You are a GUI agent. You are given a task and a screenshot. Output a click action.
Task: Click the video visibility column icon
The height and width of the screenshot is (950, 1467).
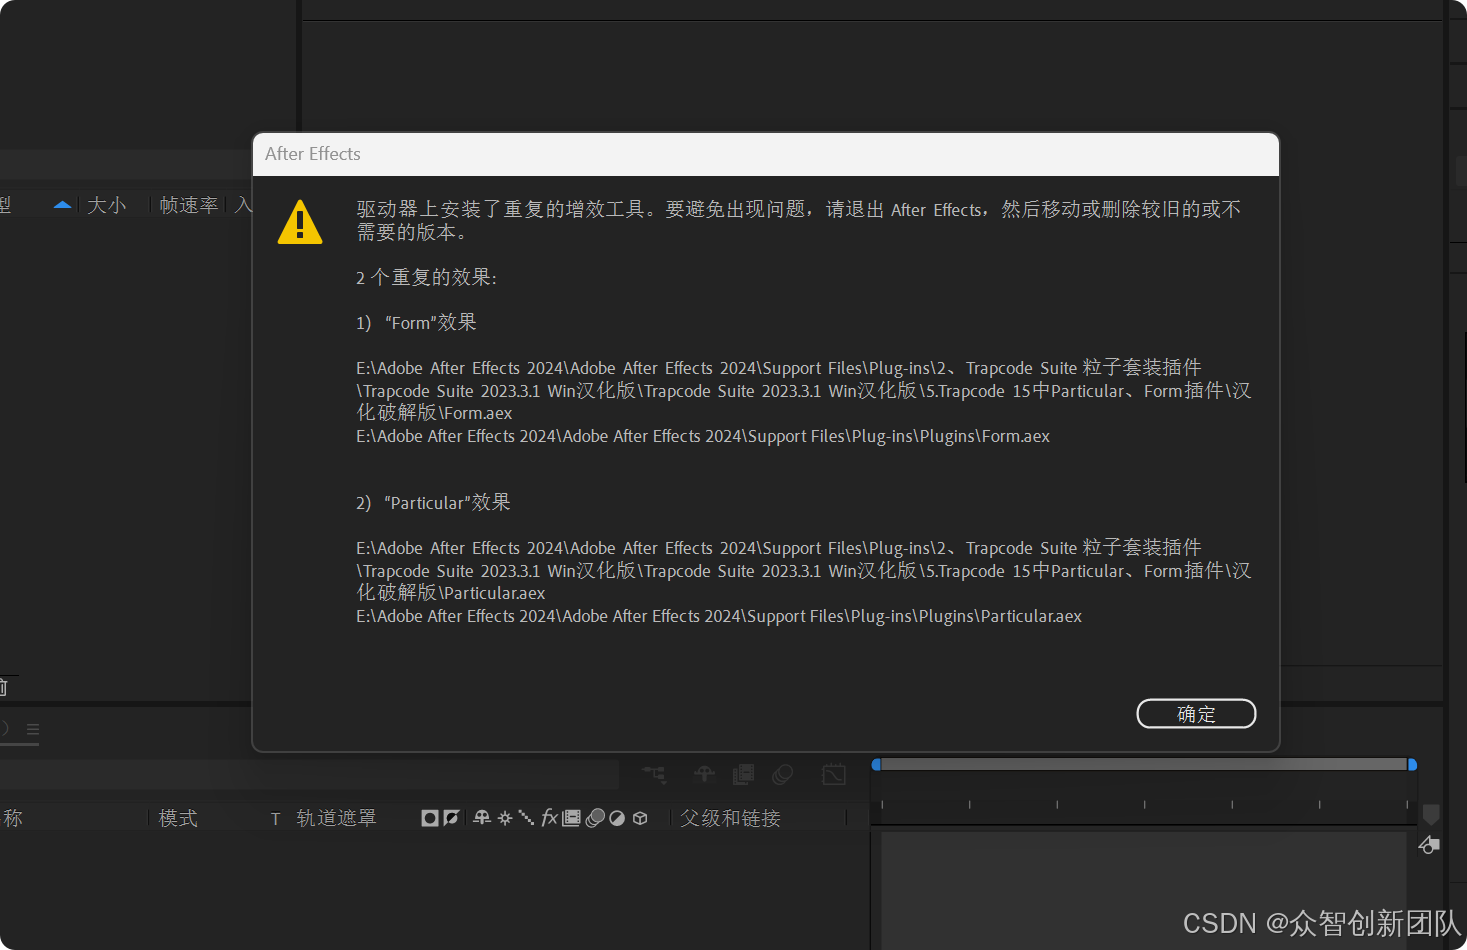pyautogui.click(x=430, y=818)
